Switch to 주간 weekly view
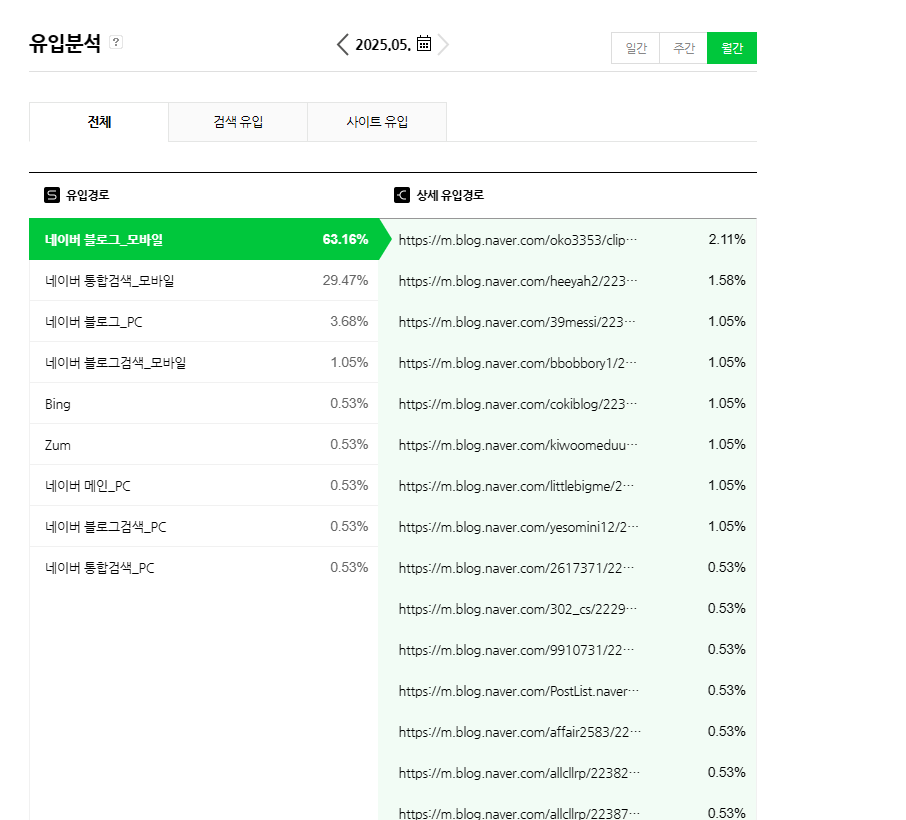This screenshot has height=820, width=906. pos(684,48)
